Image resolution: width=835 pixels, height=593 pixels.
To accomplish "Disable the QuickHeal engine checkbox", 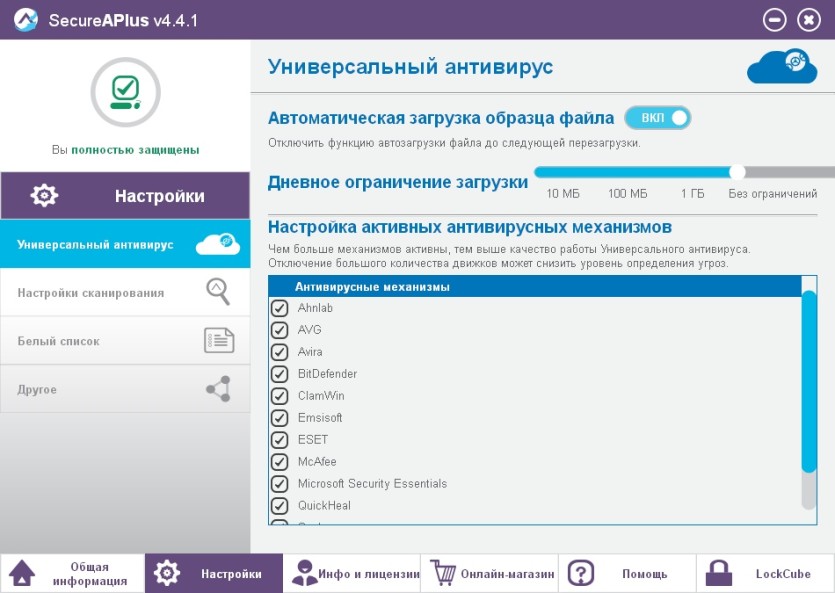I will [280, 506].
